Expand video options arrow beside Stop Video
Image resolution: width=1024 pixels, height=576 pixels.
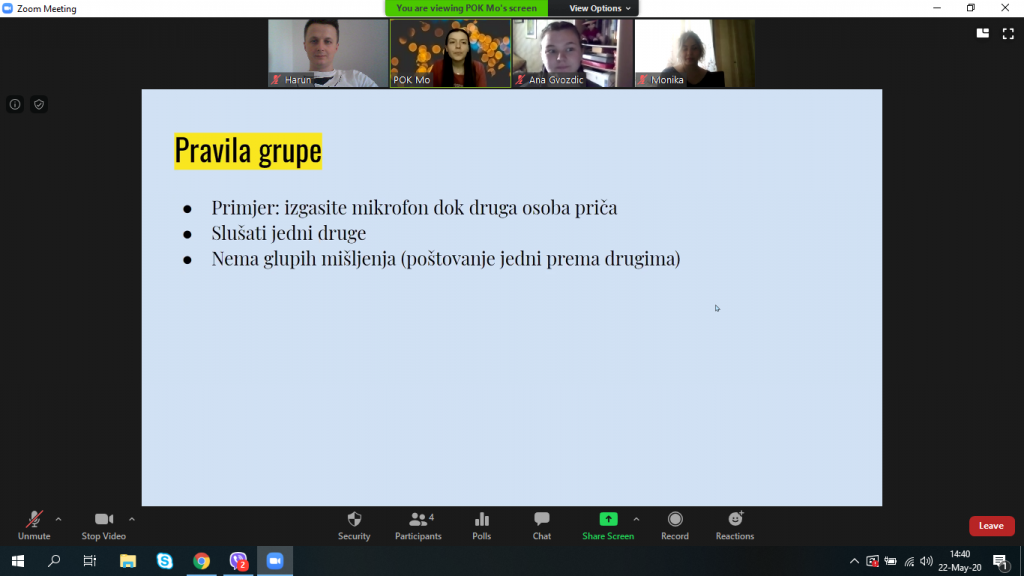tap(132, 519)
